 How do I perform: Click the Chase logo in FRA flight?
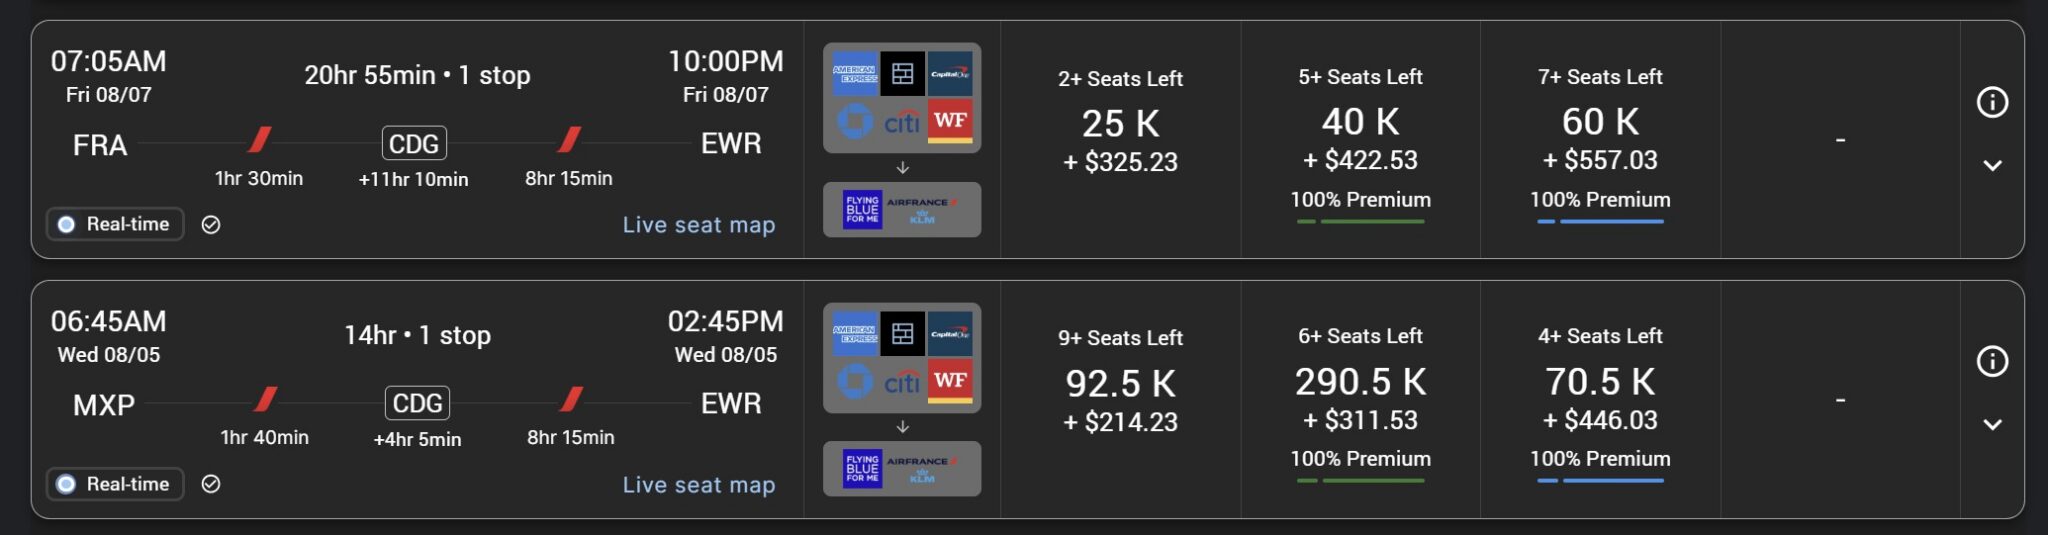point(854,121)
